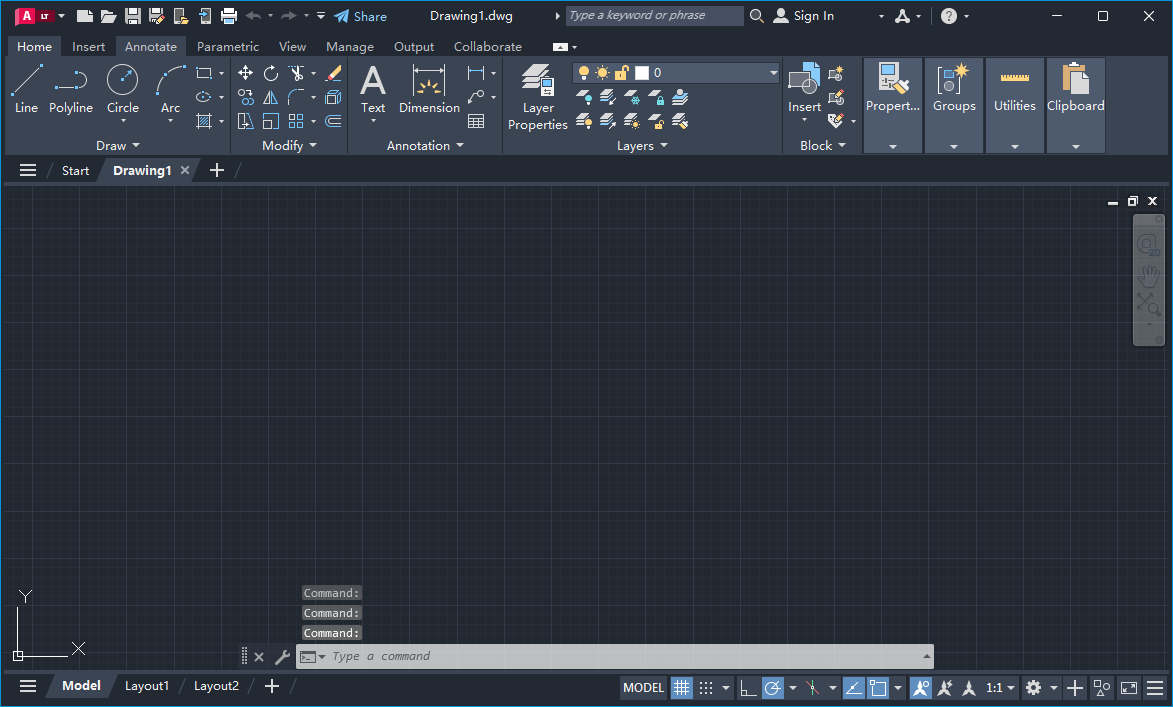
Task: Select the Arc tool
Action: click(168, 90)
